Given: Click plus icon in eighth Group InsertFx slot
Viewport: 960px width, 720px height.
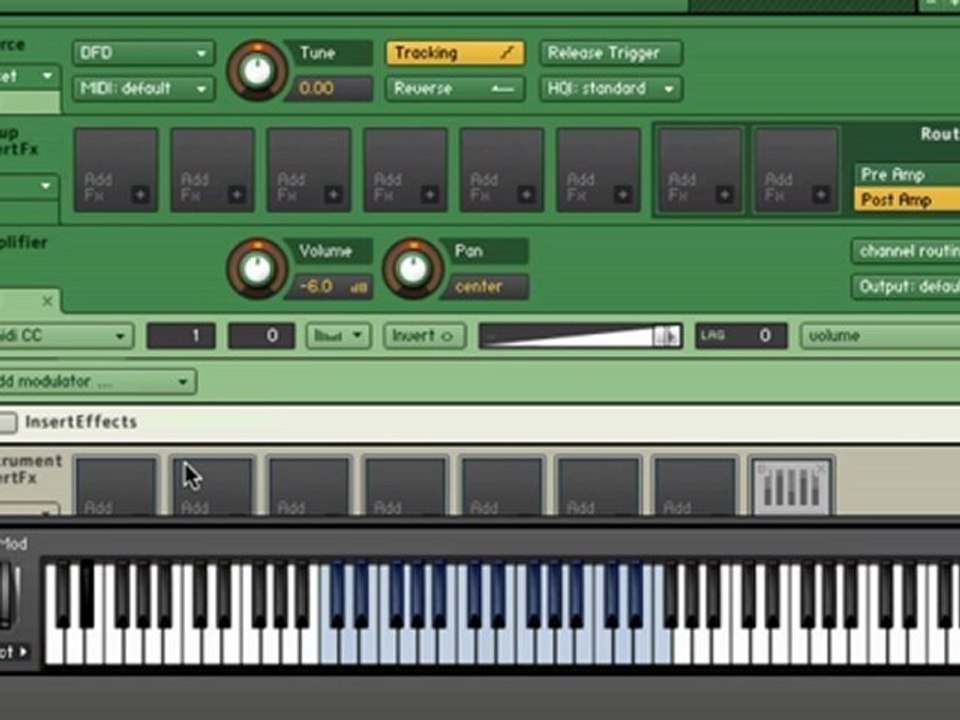Looking at the screenshot, I should click(821, 195).
